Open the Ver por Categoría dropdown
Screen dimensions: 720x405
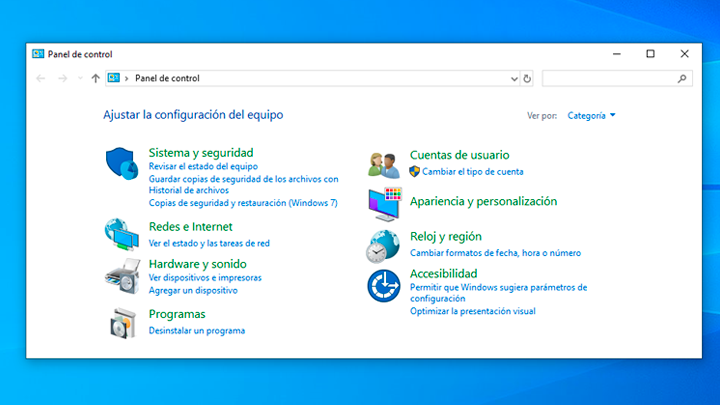tap(591, 115)
